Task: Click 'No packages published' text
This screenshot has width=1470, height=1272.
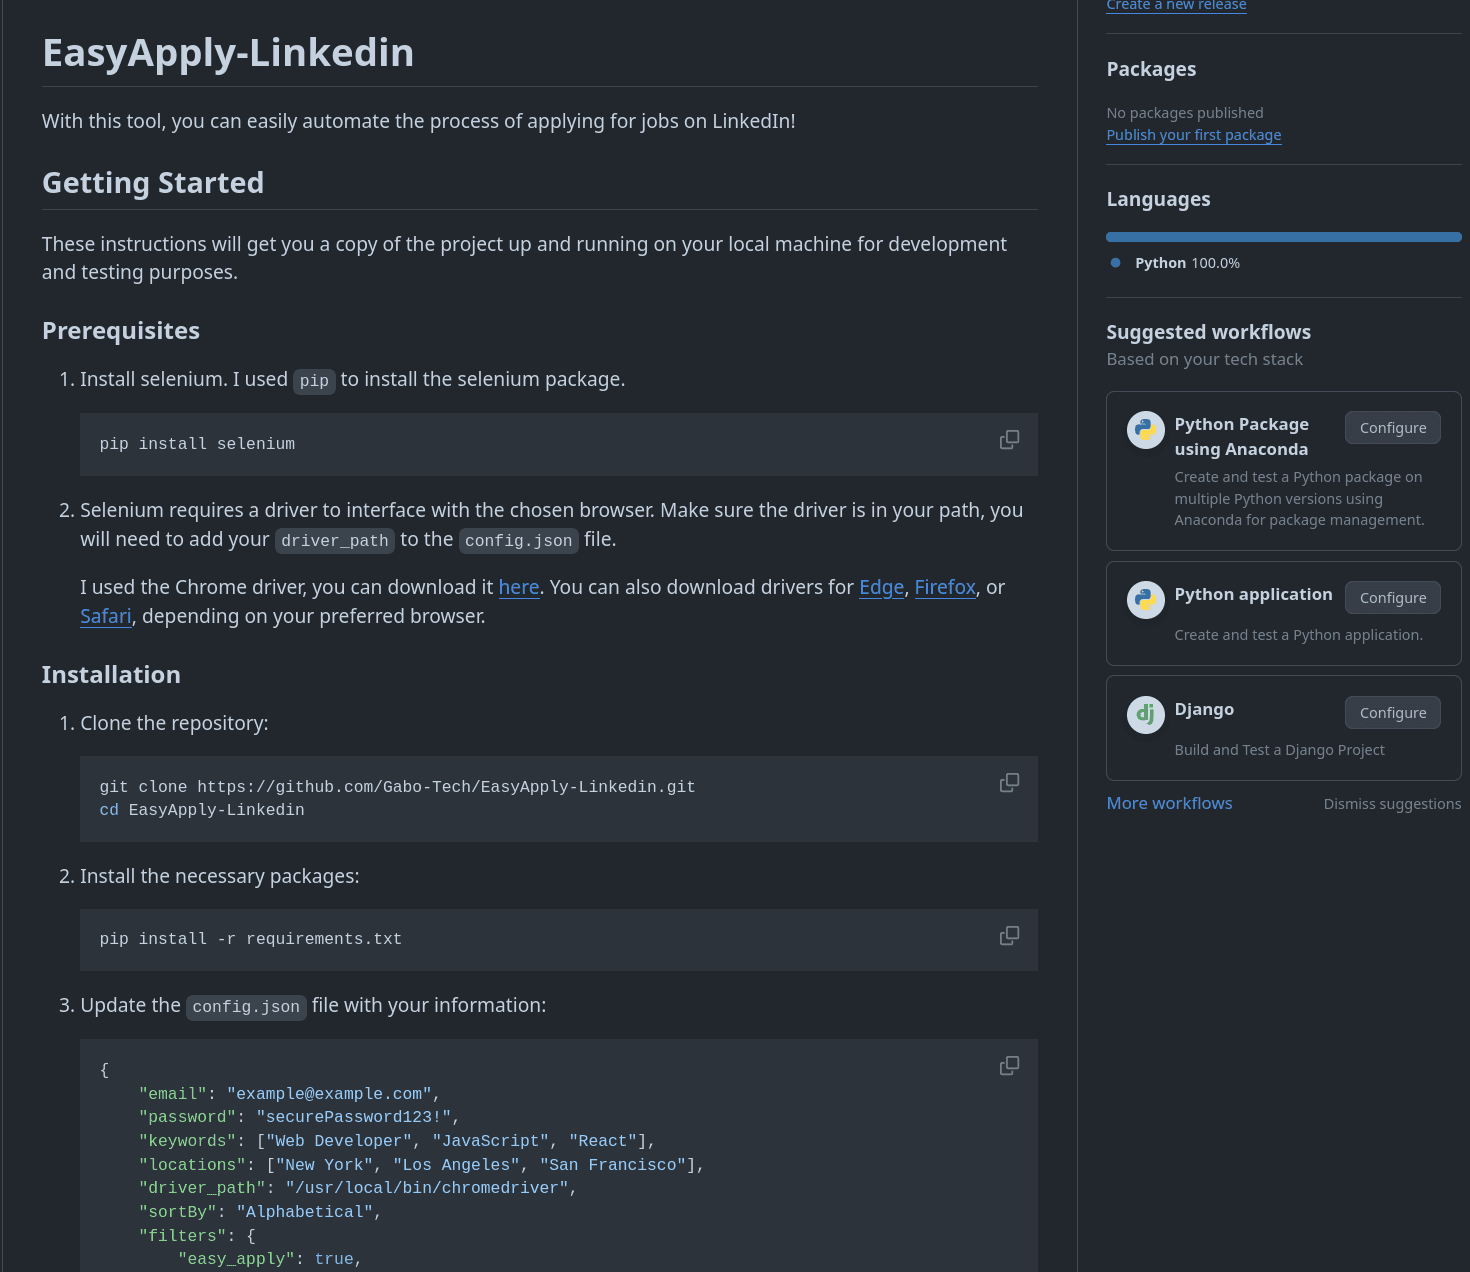Action: tap(1184, 113)
